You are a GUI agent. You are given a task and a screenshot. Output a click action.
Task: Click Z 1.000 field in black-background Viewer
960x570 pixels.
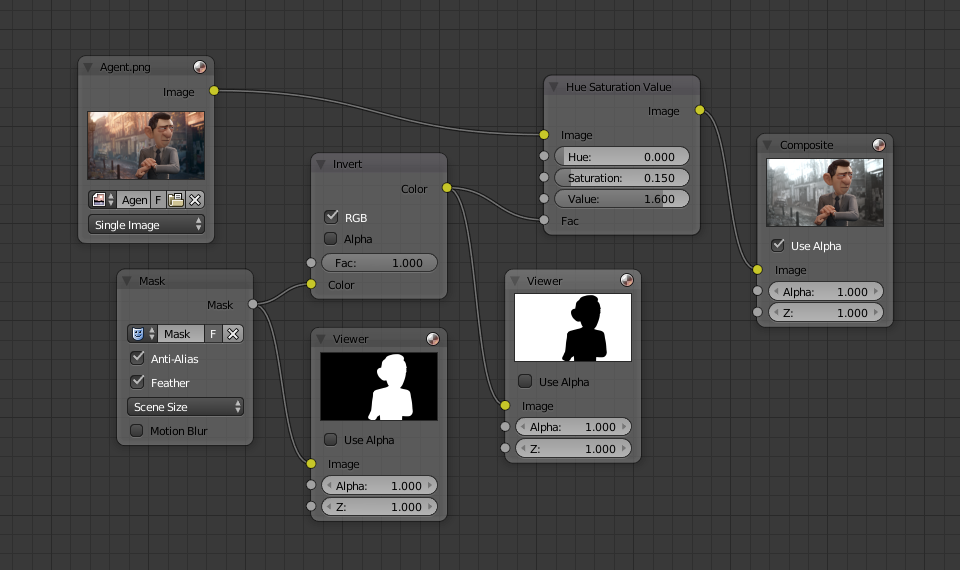tap(380, 507)
